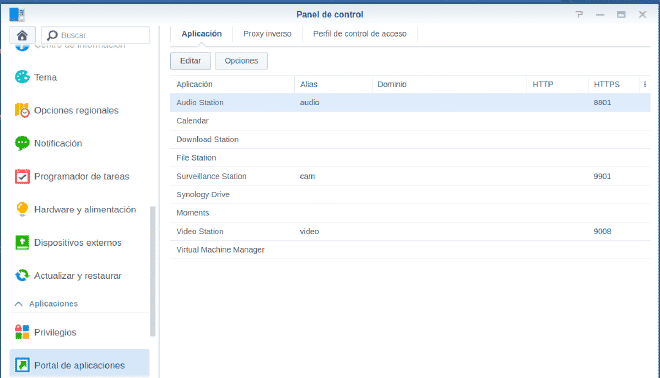Sort by Aplicación column header

click(x=232, y=84)
